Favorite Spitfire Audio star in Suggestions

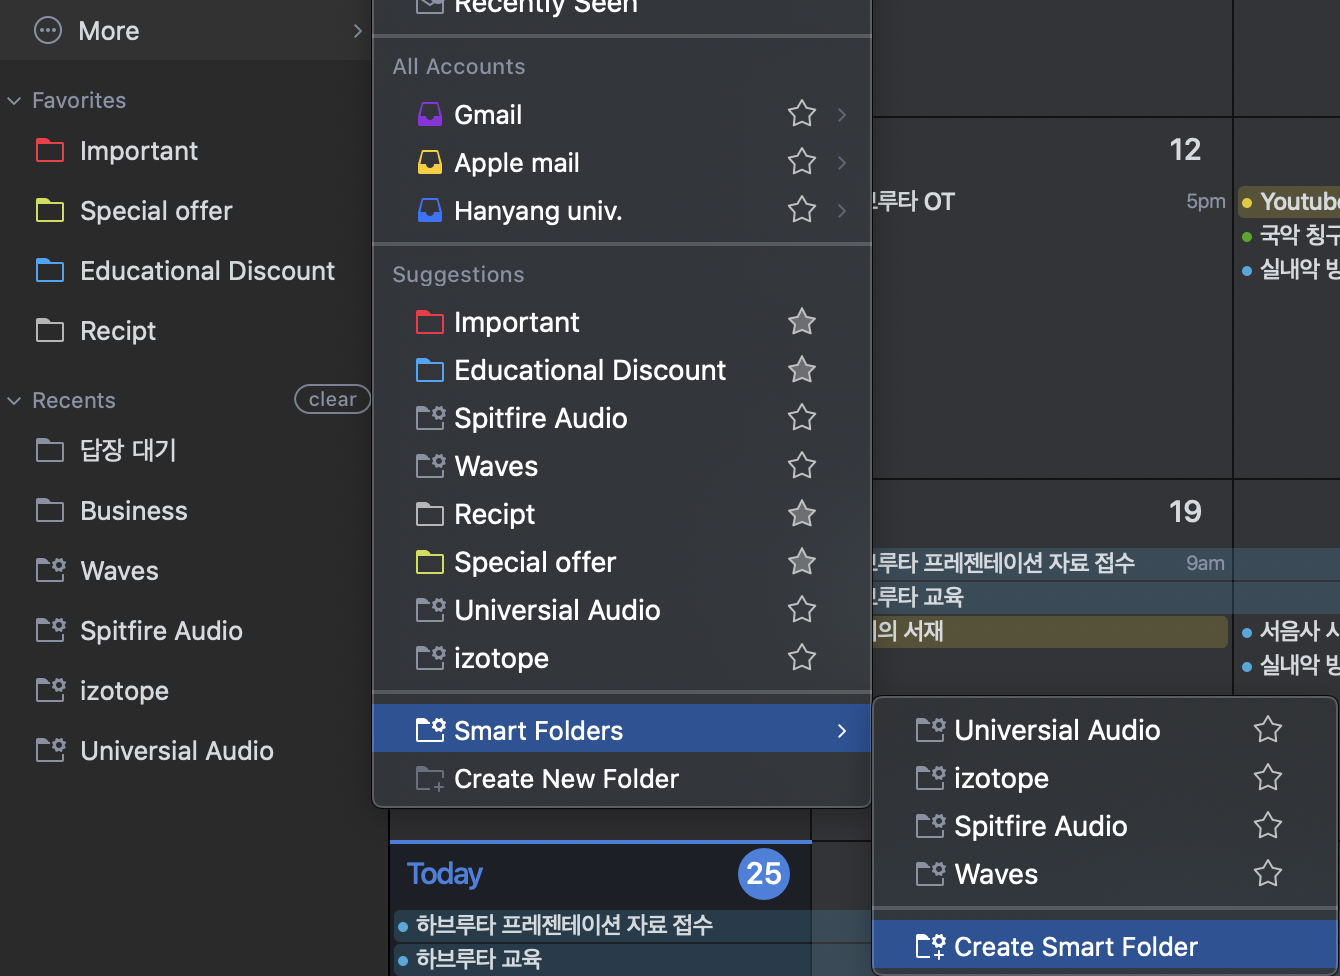pos(802,418)
